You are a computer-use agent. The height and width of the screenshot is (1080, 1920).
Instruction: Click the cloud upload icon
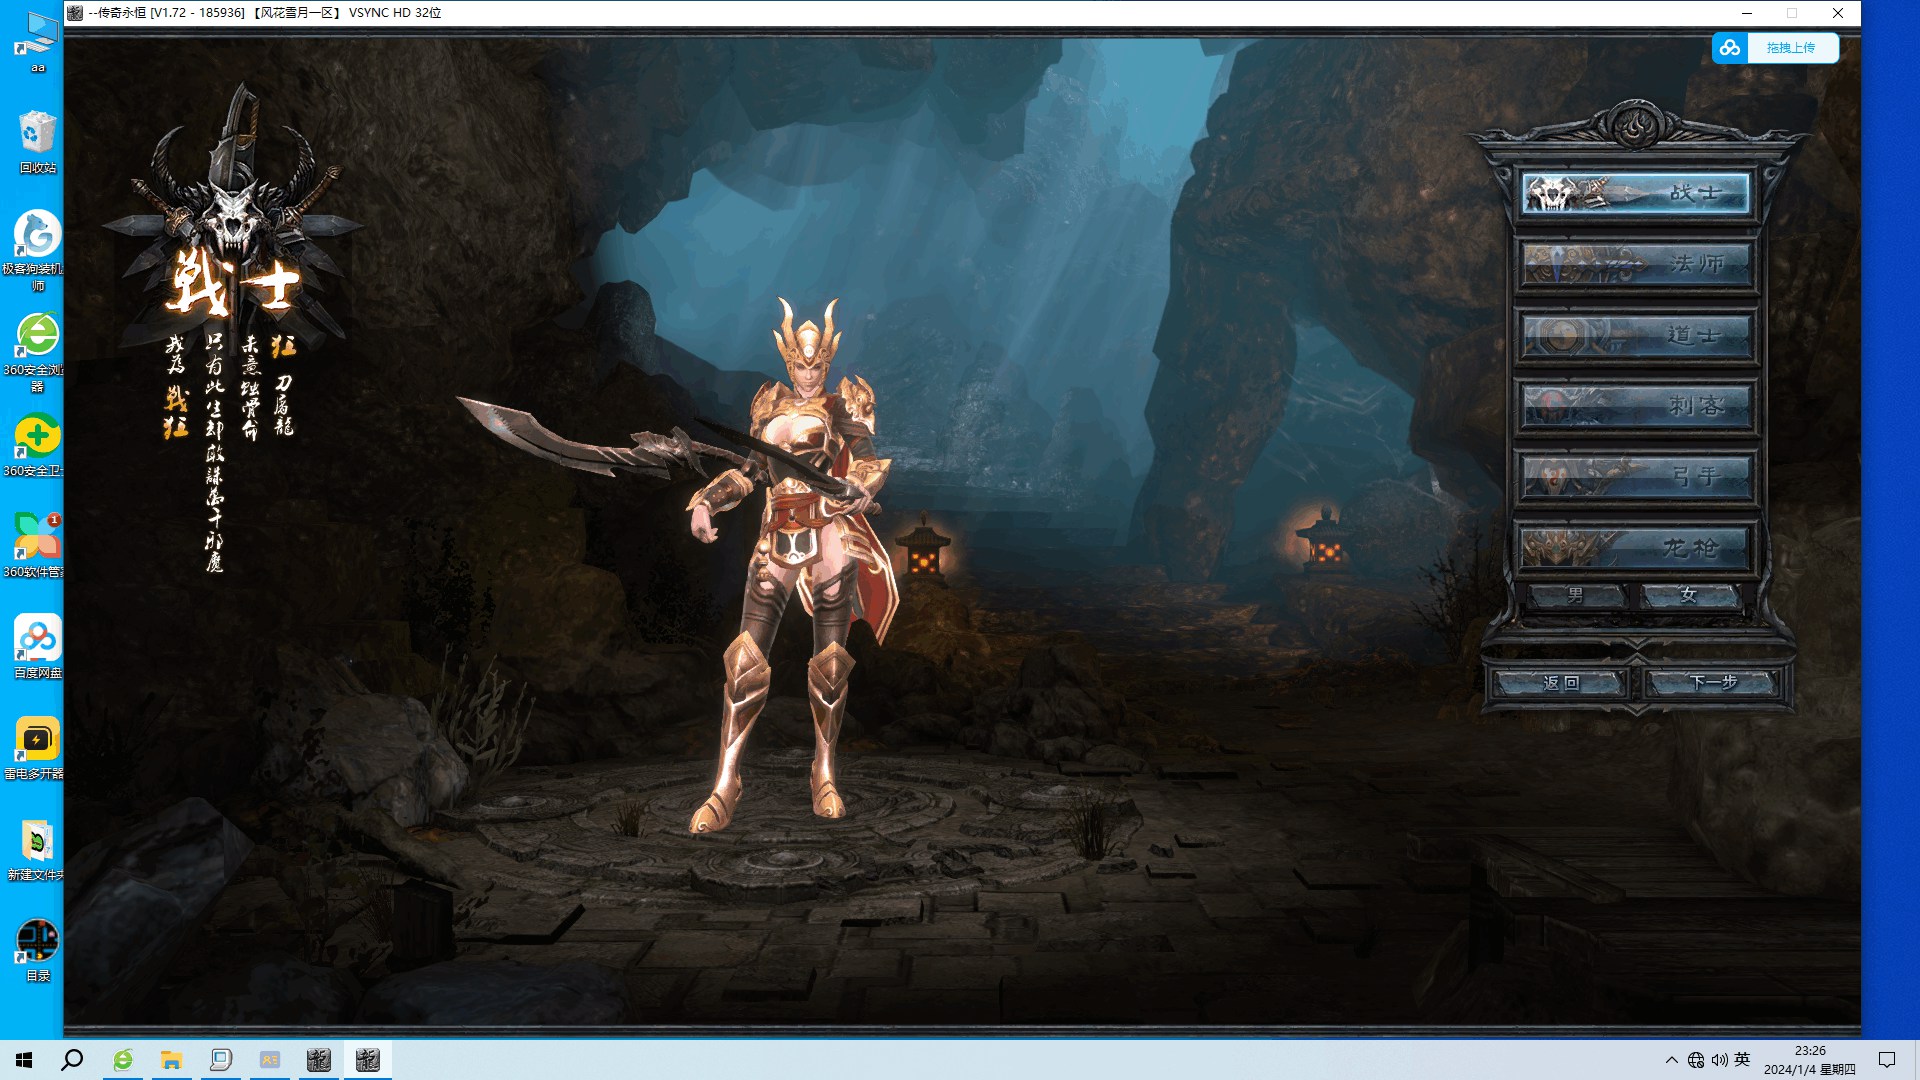(1730, 48)
